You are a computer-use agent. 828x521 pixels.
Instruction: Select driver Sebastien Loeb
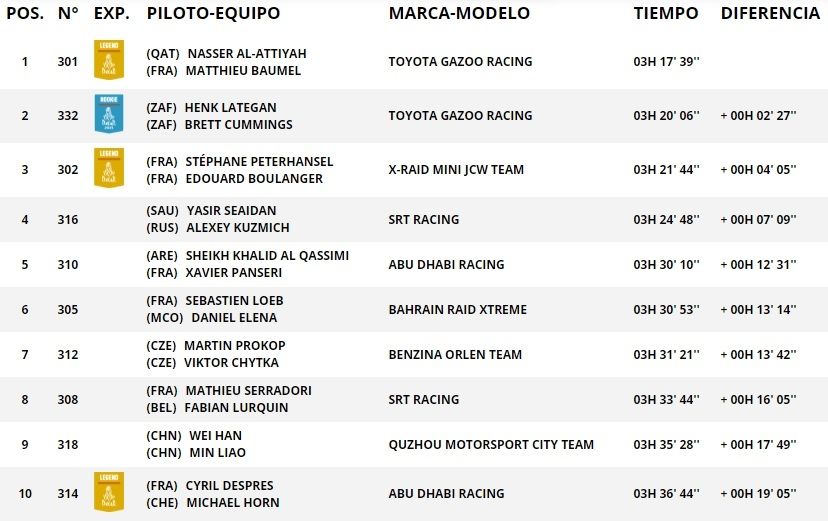[234, 300]
